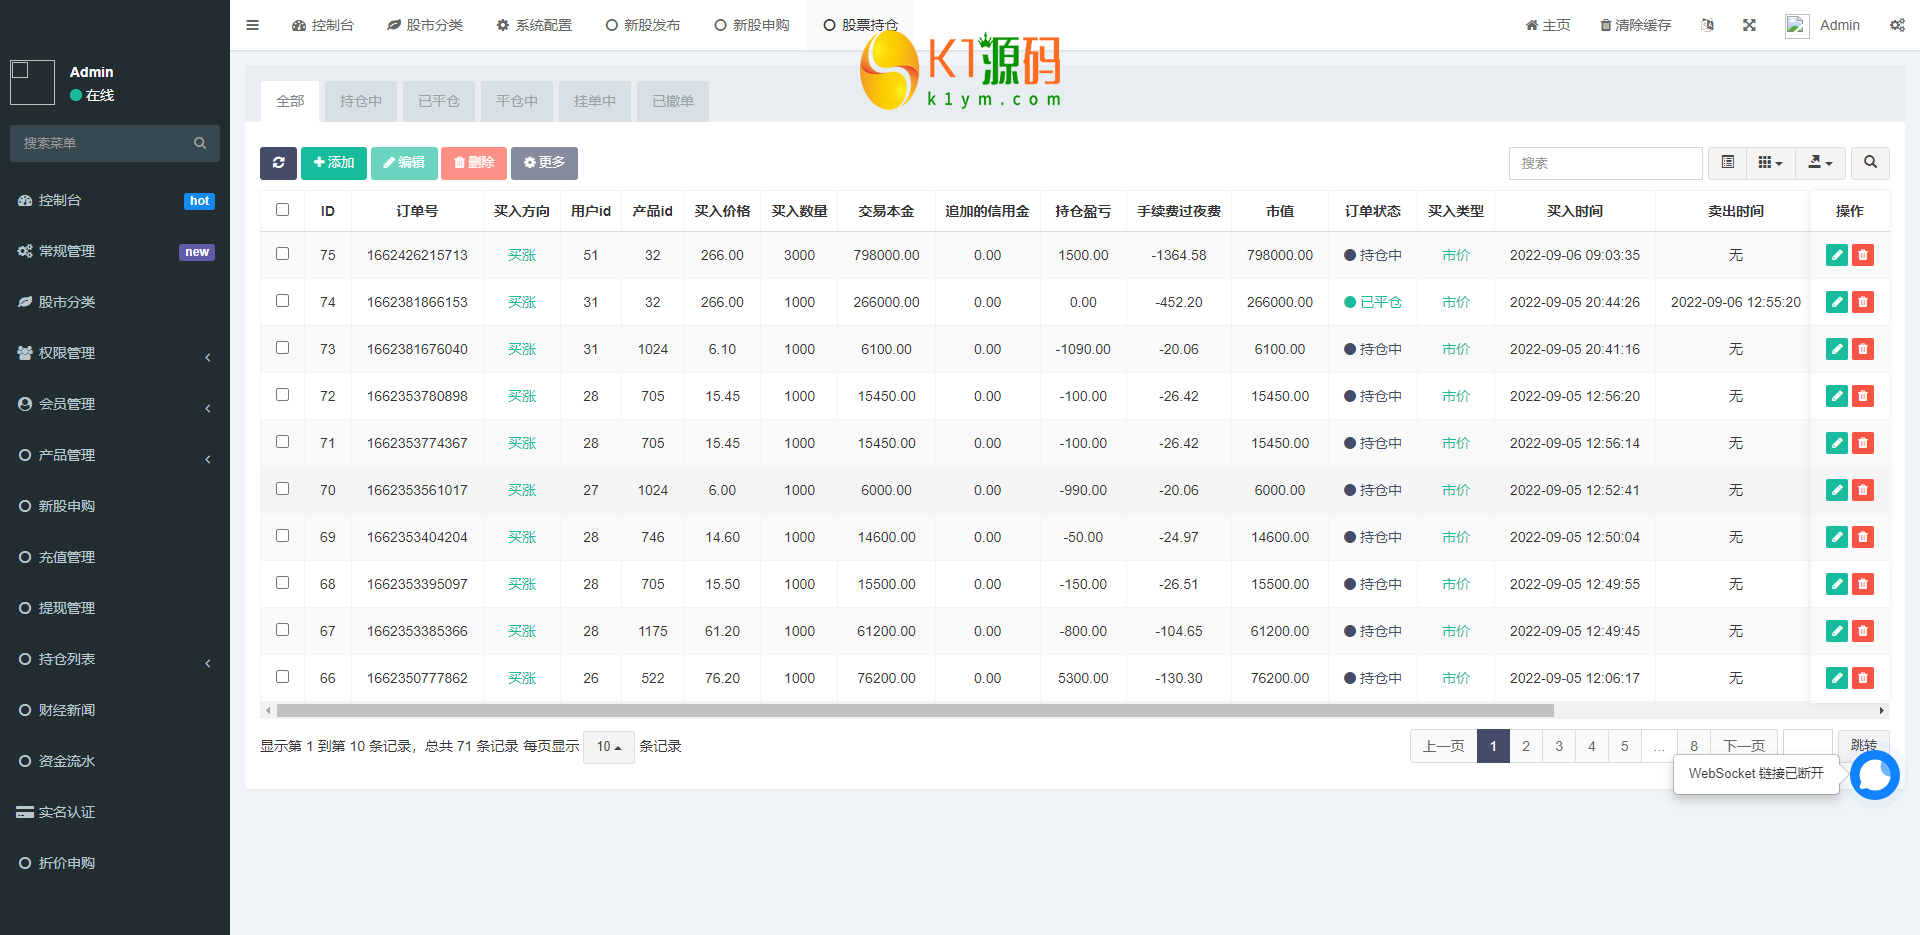Toggle the table view list icon
Screen dimensions: 1920x935
[1727, 163]
